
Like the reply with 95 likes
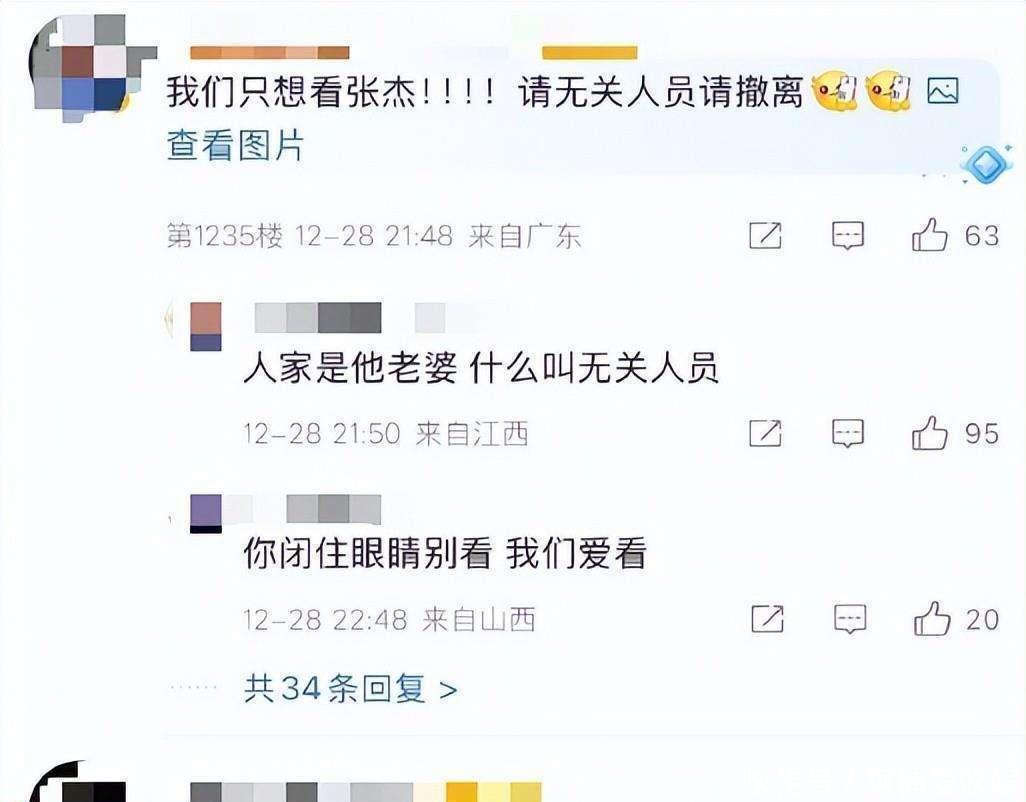929,432
